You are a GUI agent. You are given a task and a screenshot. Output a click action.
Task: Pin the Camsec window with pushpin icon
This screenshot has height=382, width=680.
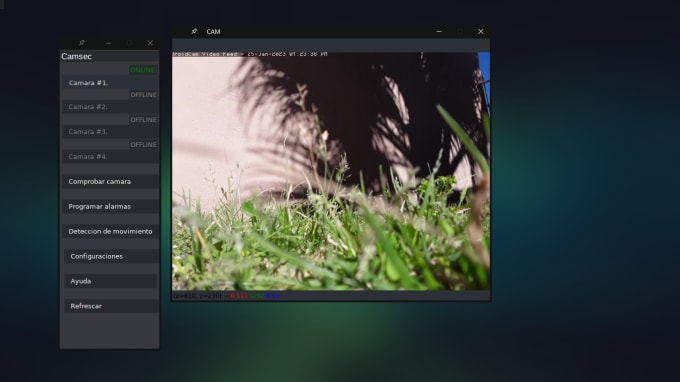coord(82,43)
